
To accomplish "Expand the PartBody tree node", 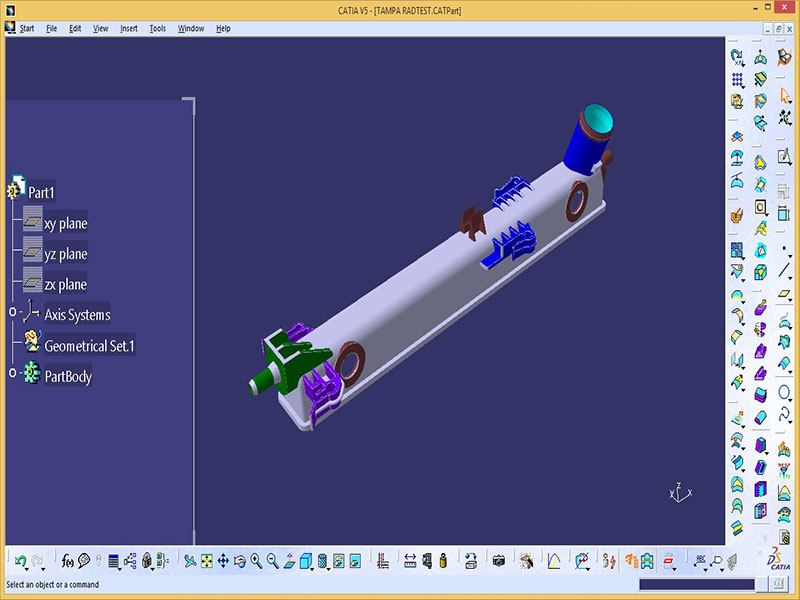I will (13, 374).
